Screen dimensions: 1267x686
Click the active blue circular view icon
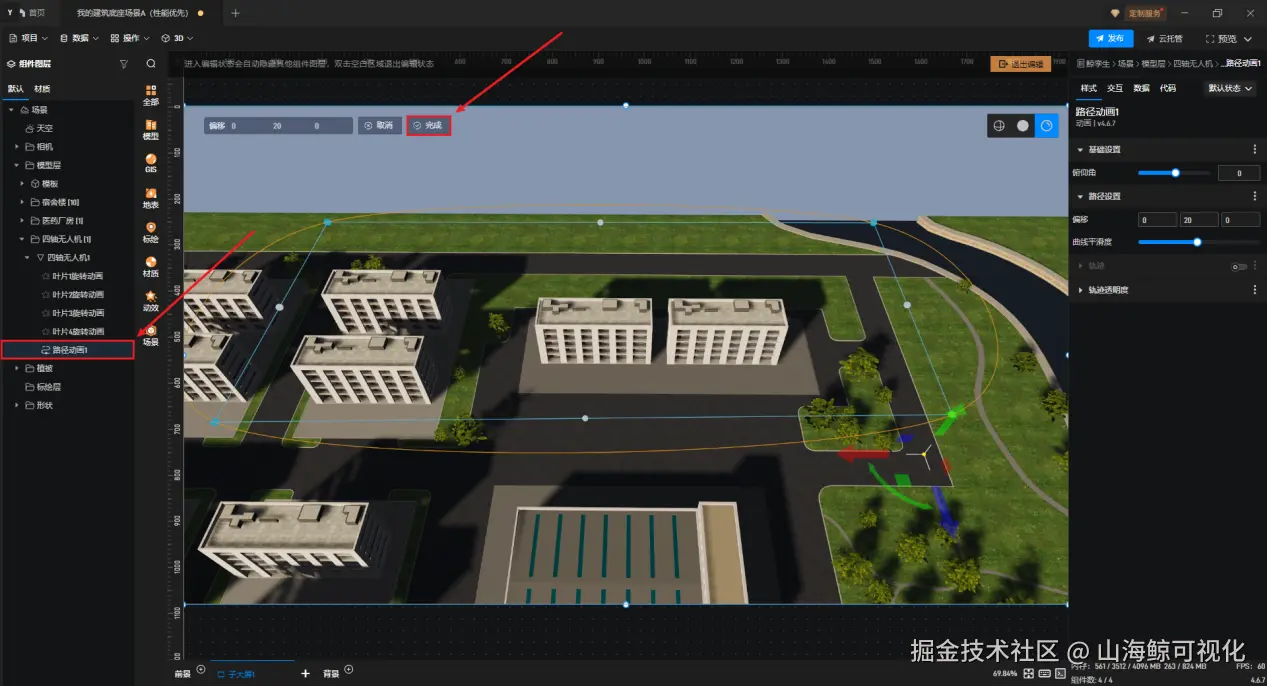1046,126
